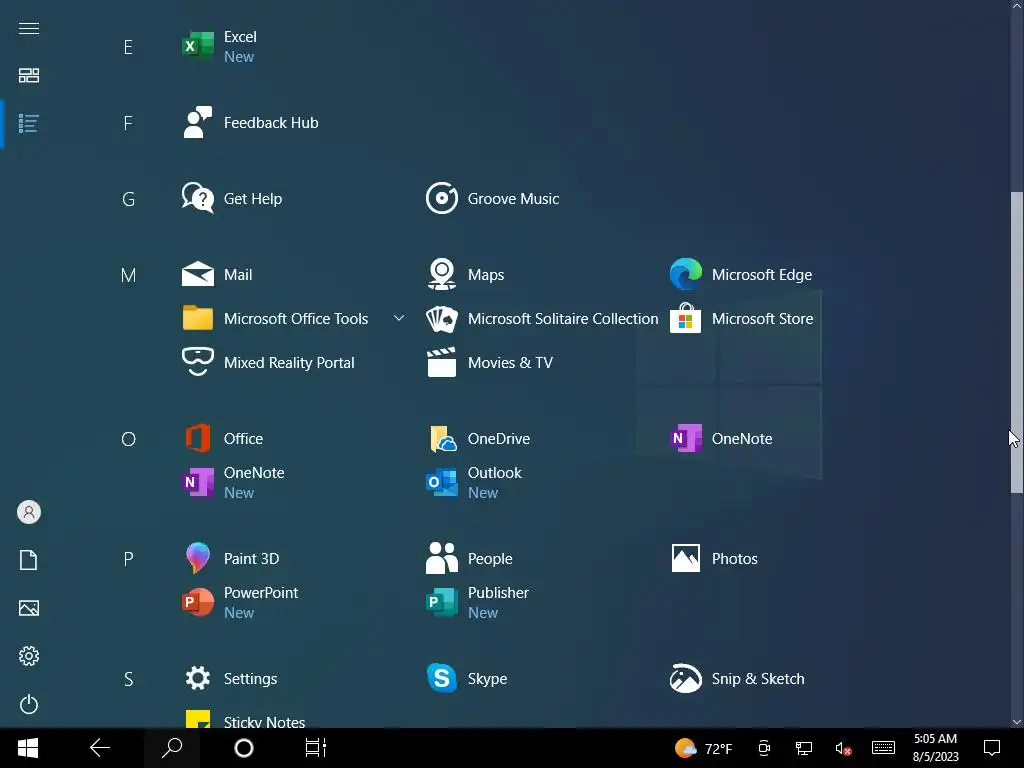Launch the Microsoft Store
The height and width of the screenshot is (768, 1024).
pyautogui.click(x=742, y=319)
